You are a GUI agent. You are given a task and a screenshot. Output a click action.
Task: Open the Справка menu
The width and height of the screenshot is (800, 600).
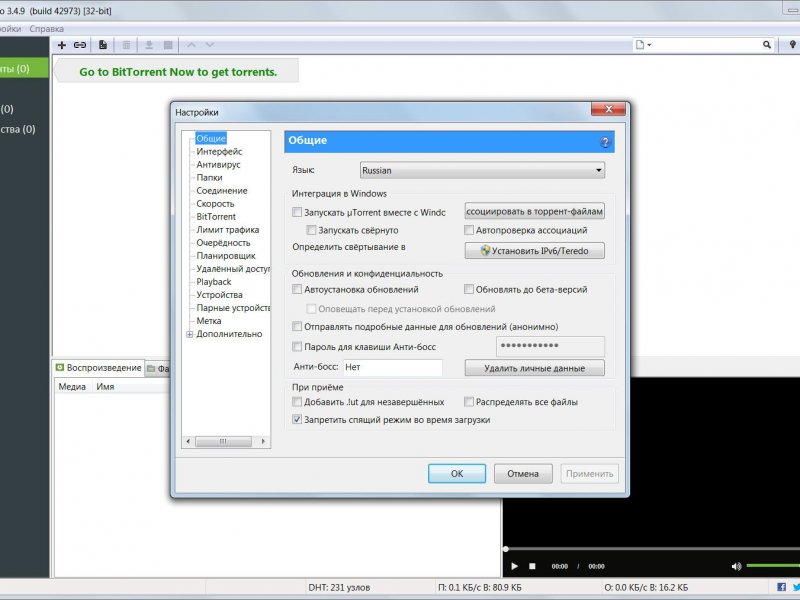[x=46, y=29]
